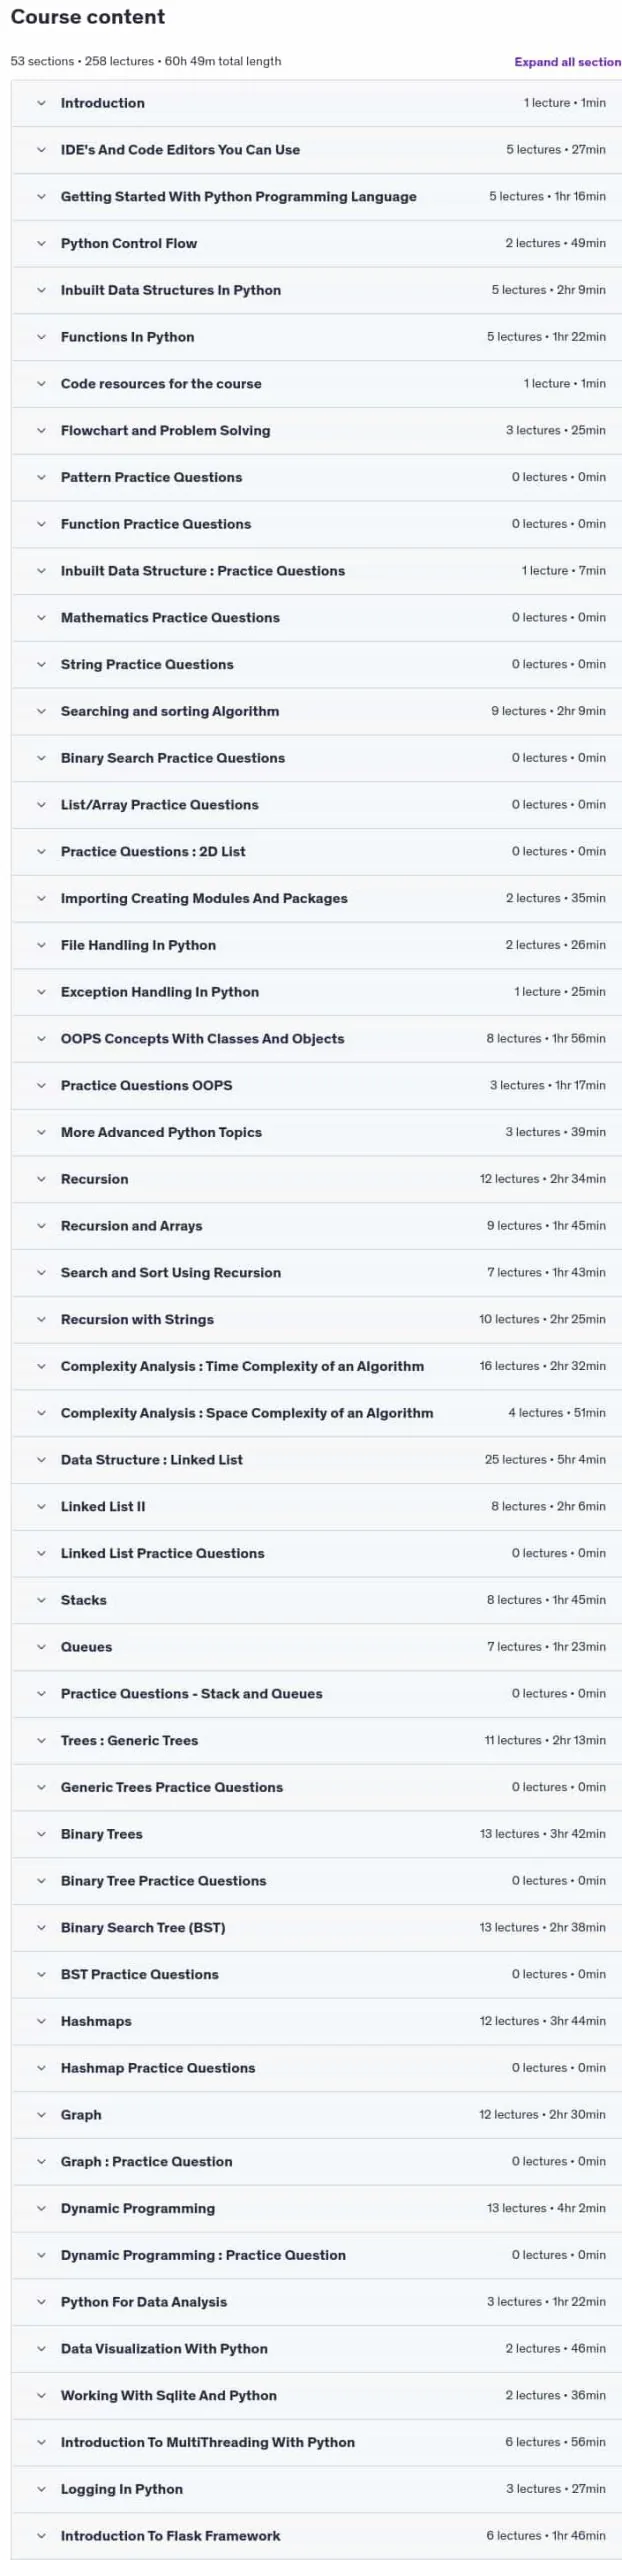Expand Functions In Python section

[x=316, y=337]
